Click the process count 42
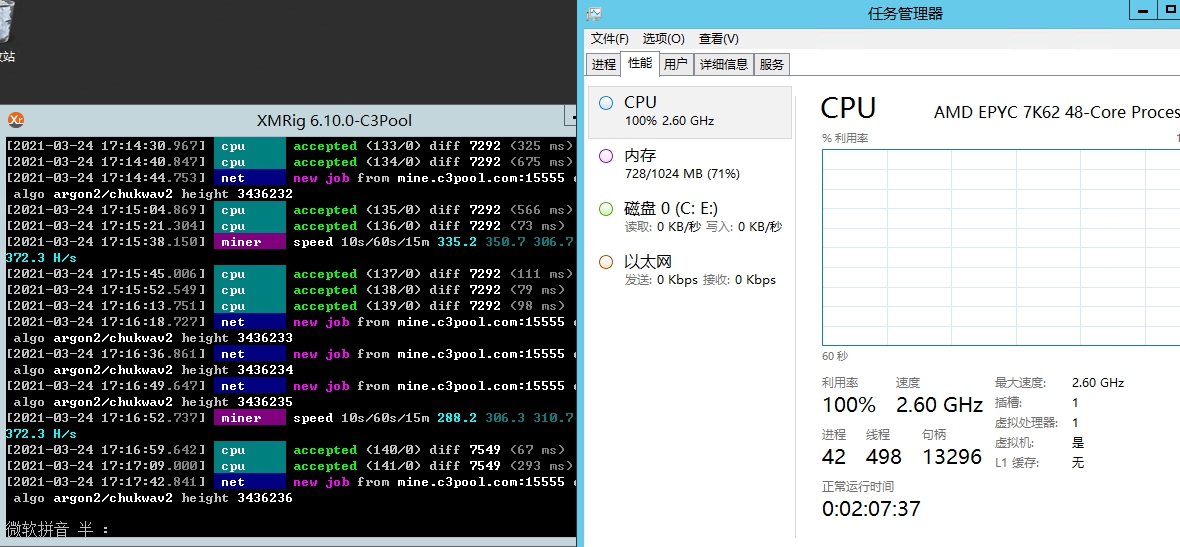The height and width of the screenshot is (547, 1180). tap(834, 457)
